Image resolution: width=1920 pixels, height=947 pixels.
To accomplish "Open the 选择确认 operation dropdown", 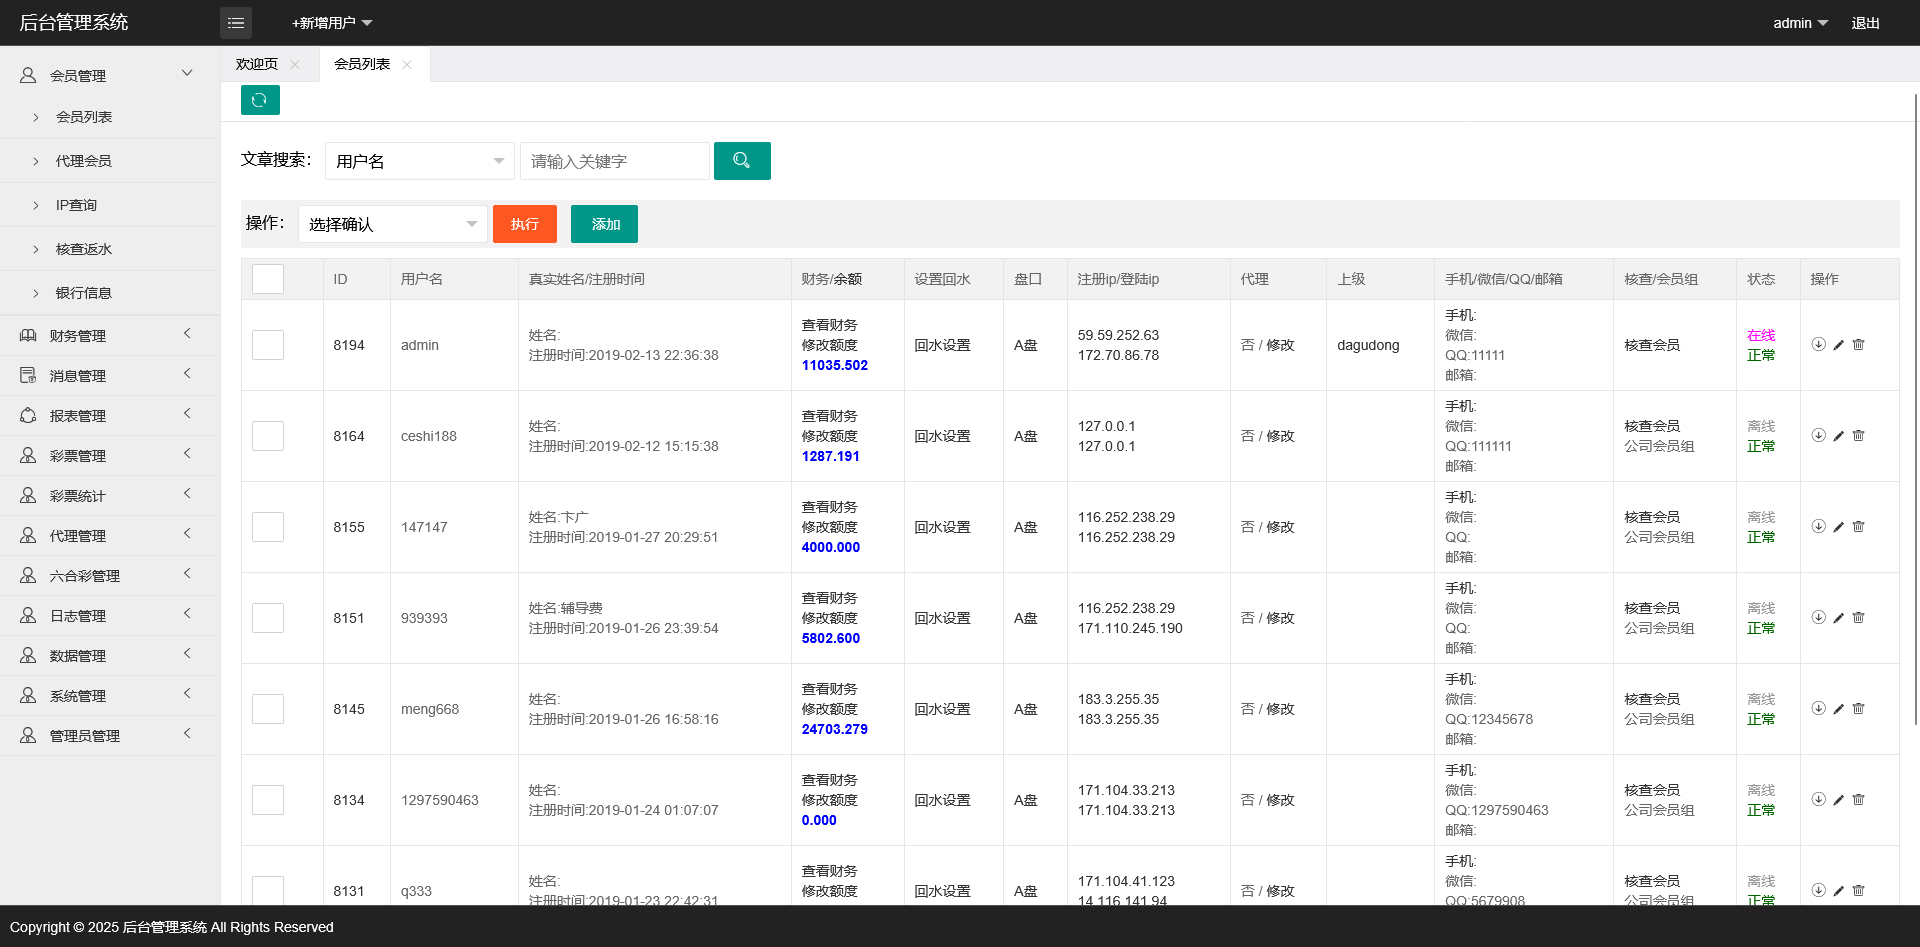I will click(x=393, y=224).
